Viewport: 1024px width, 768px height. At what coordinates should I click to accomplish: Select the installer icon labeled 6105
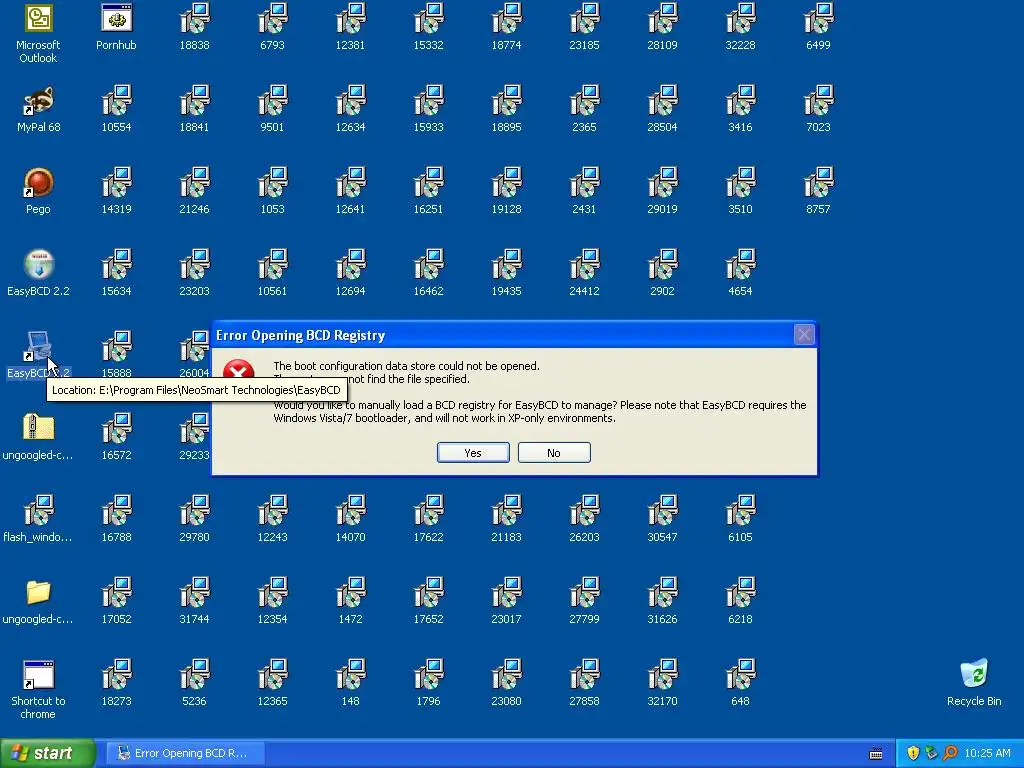click(x=741, y=510)
